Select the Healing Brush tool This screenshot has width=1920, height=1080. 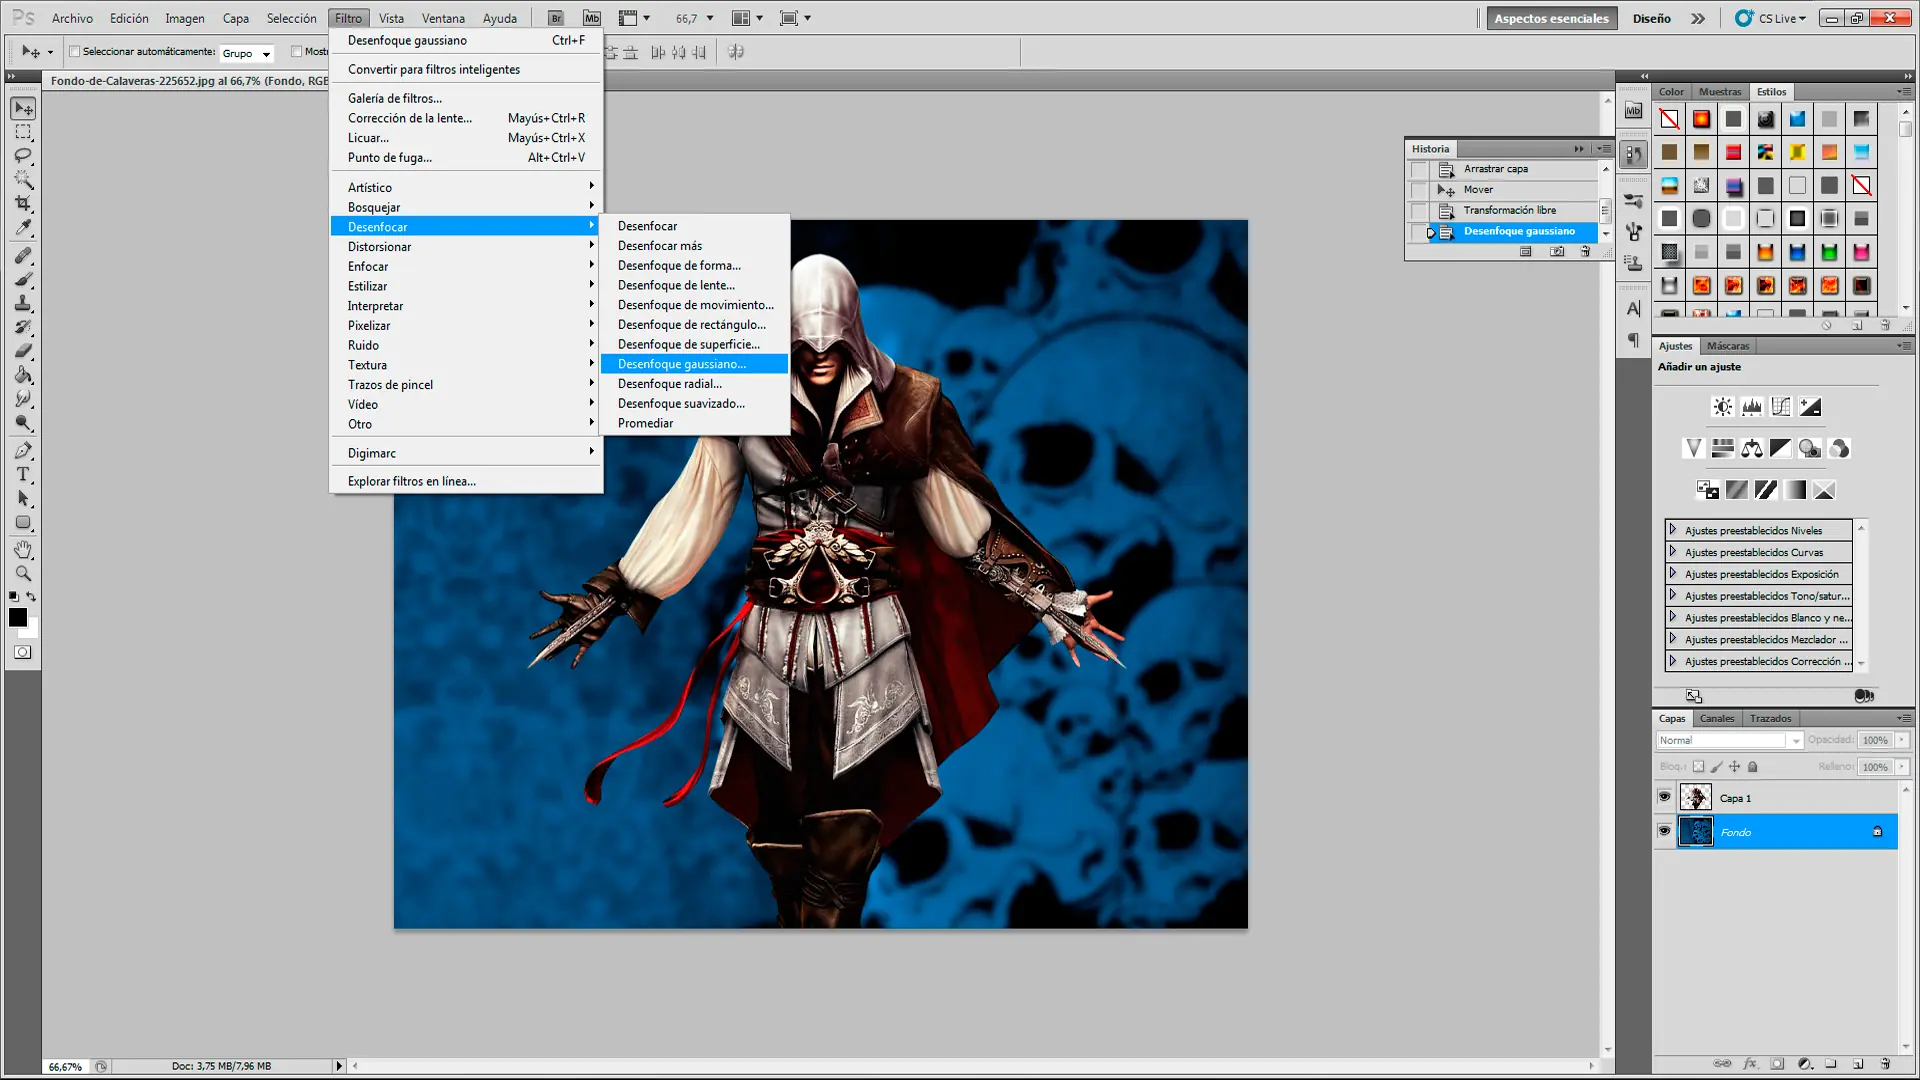[23, 256]
